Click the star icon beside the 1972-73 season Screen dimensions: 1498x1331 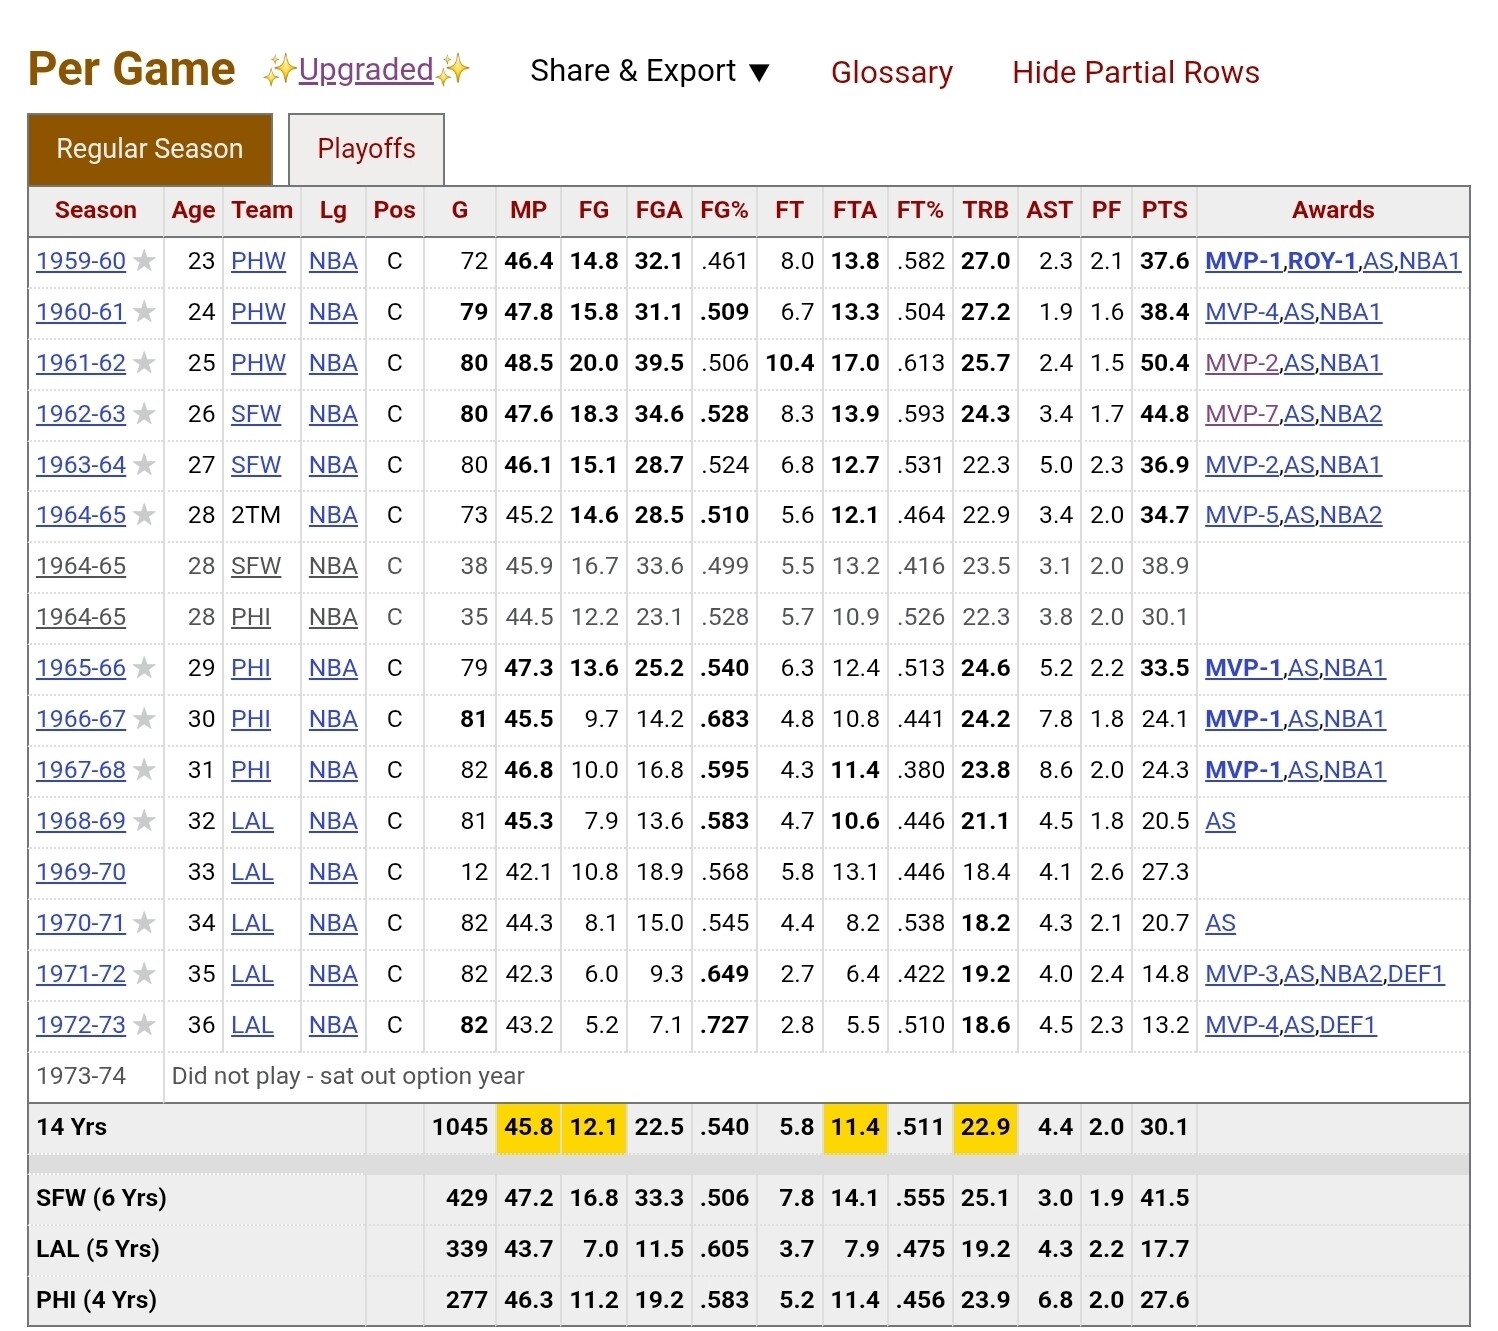click(x=145, y=1025)
